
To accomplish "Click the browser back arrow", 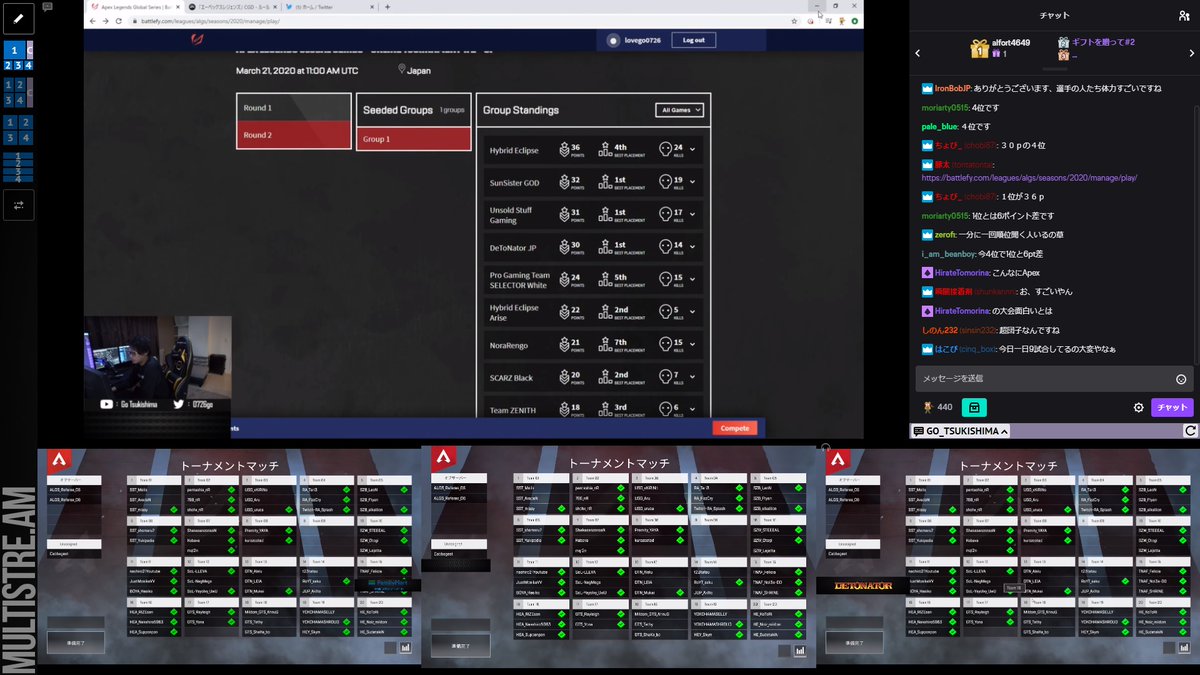I will click(x=93, y=20).
